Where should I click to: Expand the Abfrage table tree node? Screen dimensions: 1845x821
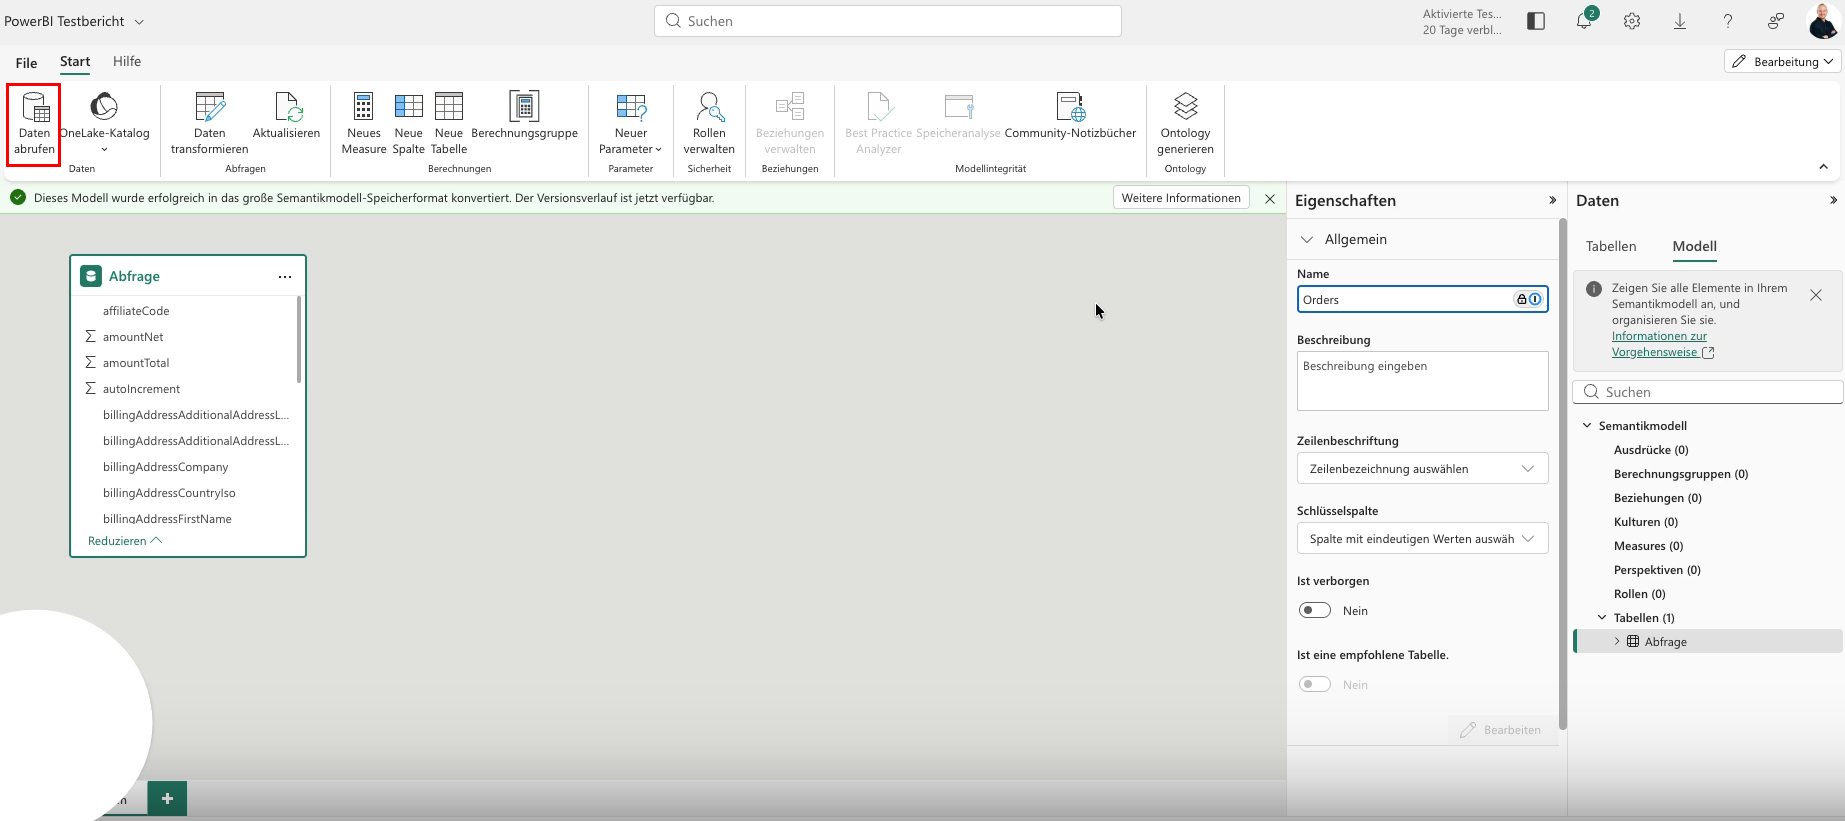coord(1617,642)
